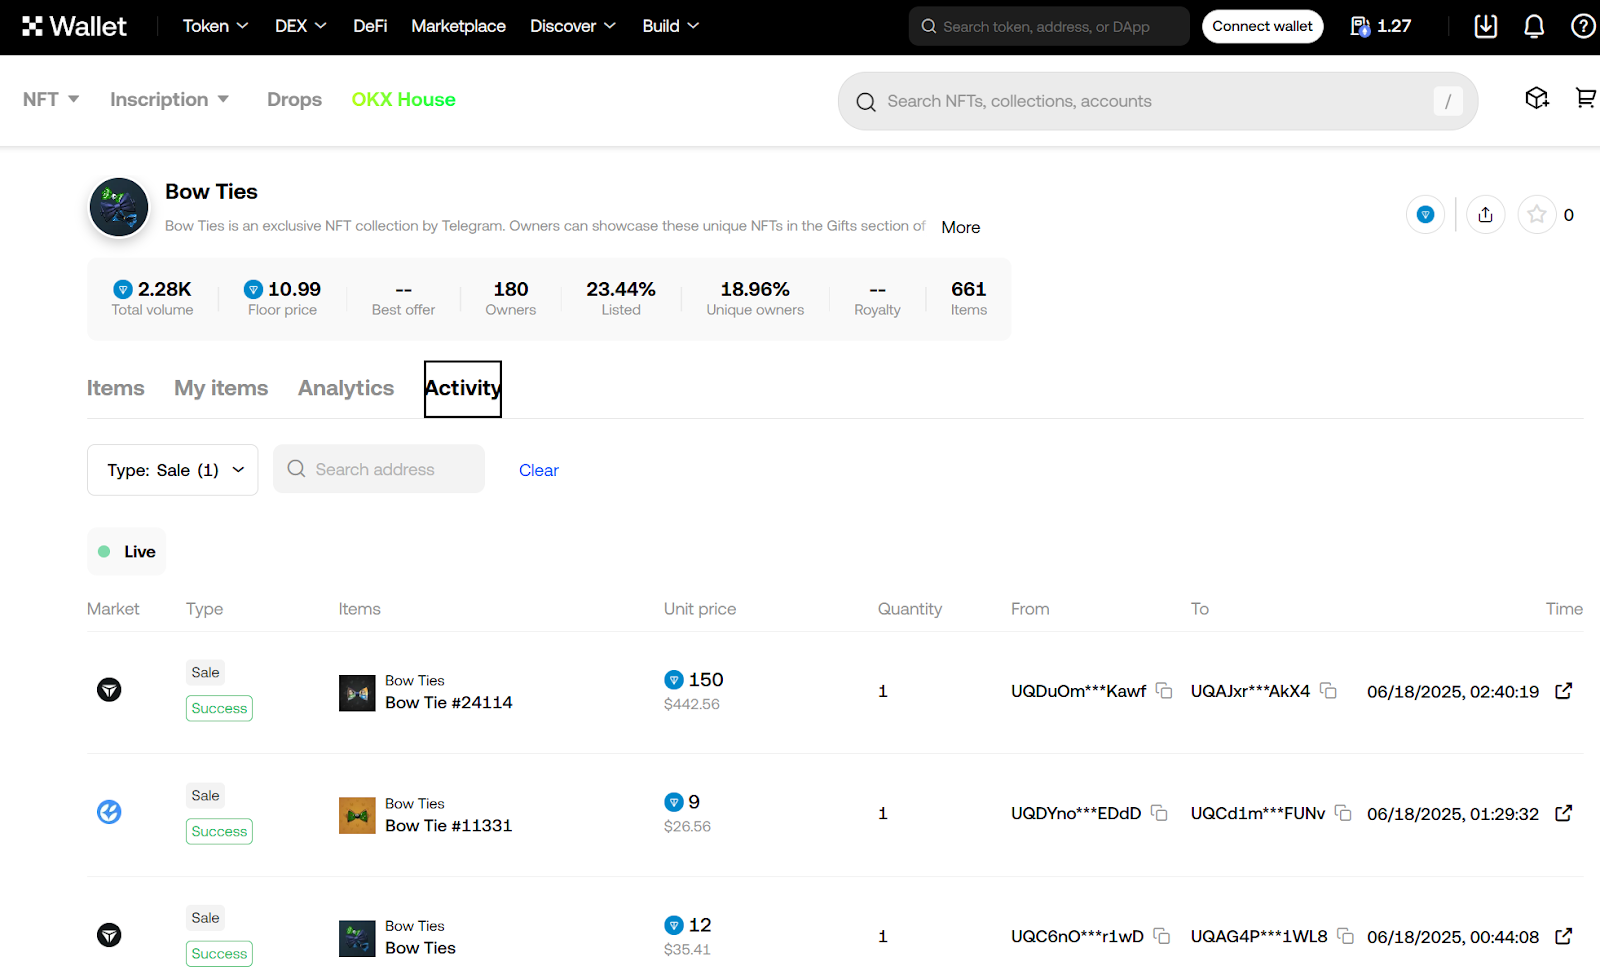The image size is (1600, 979).
Task: Click Bow Ties collection avatar
Action: pos(119,207)
